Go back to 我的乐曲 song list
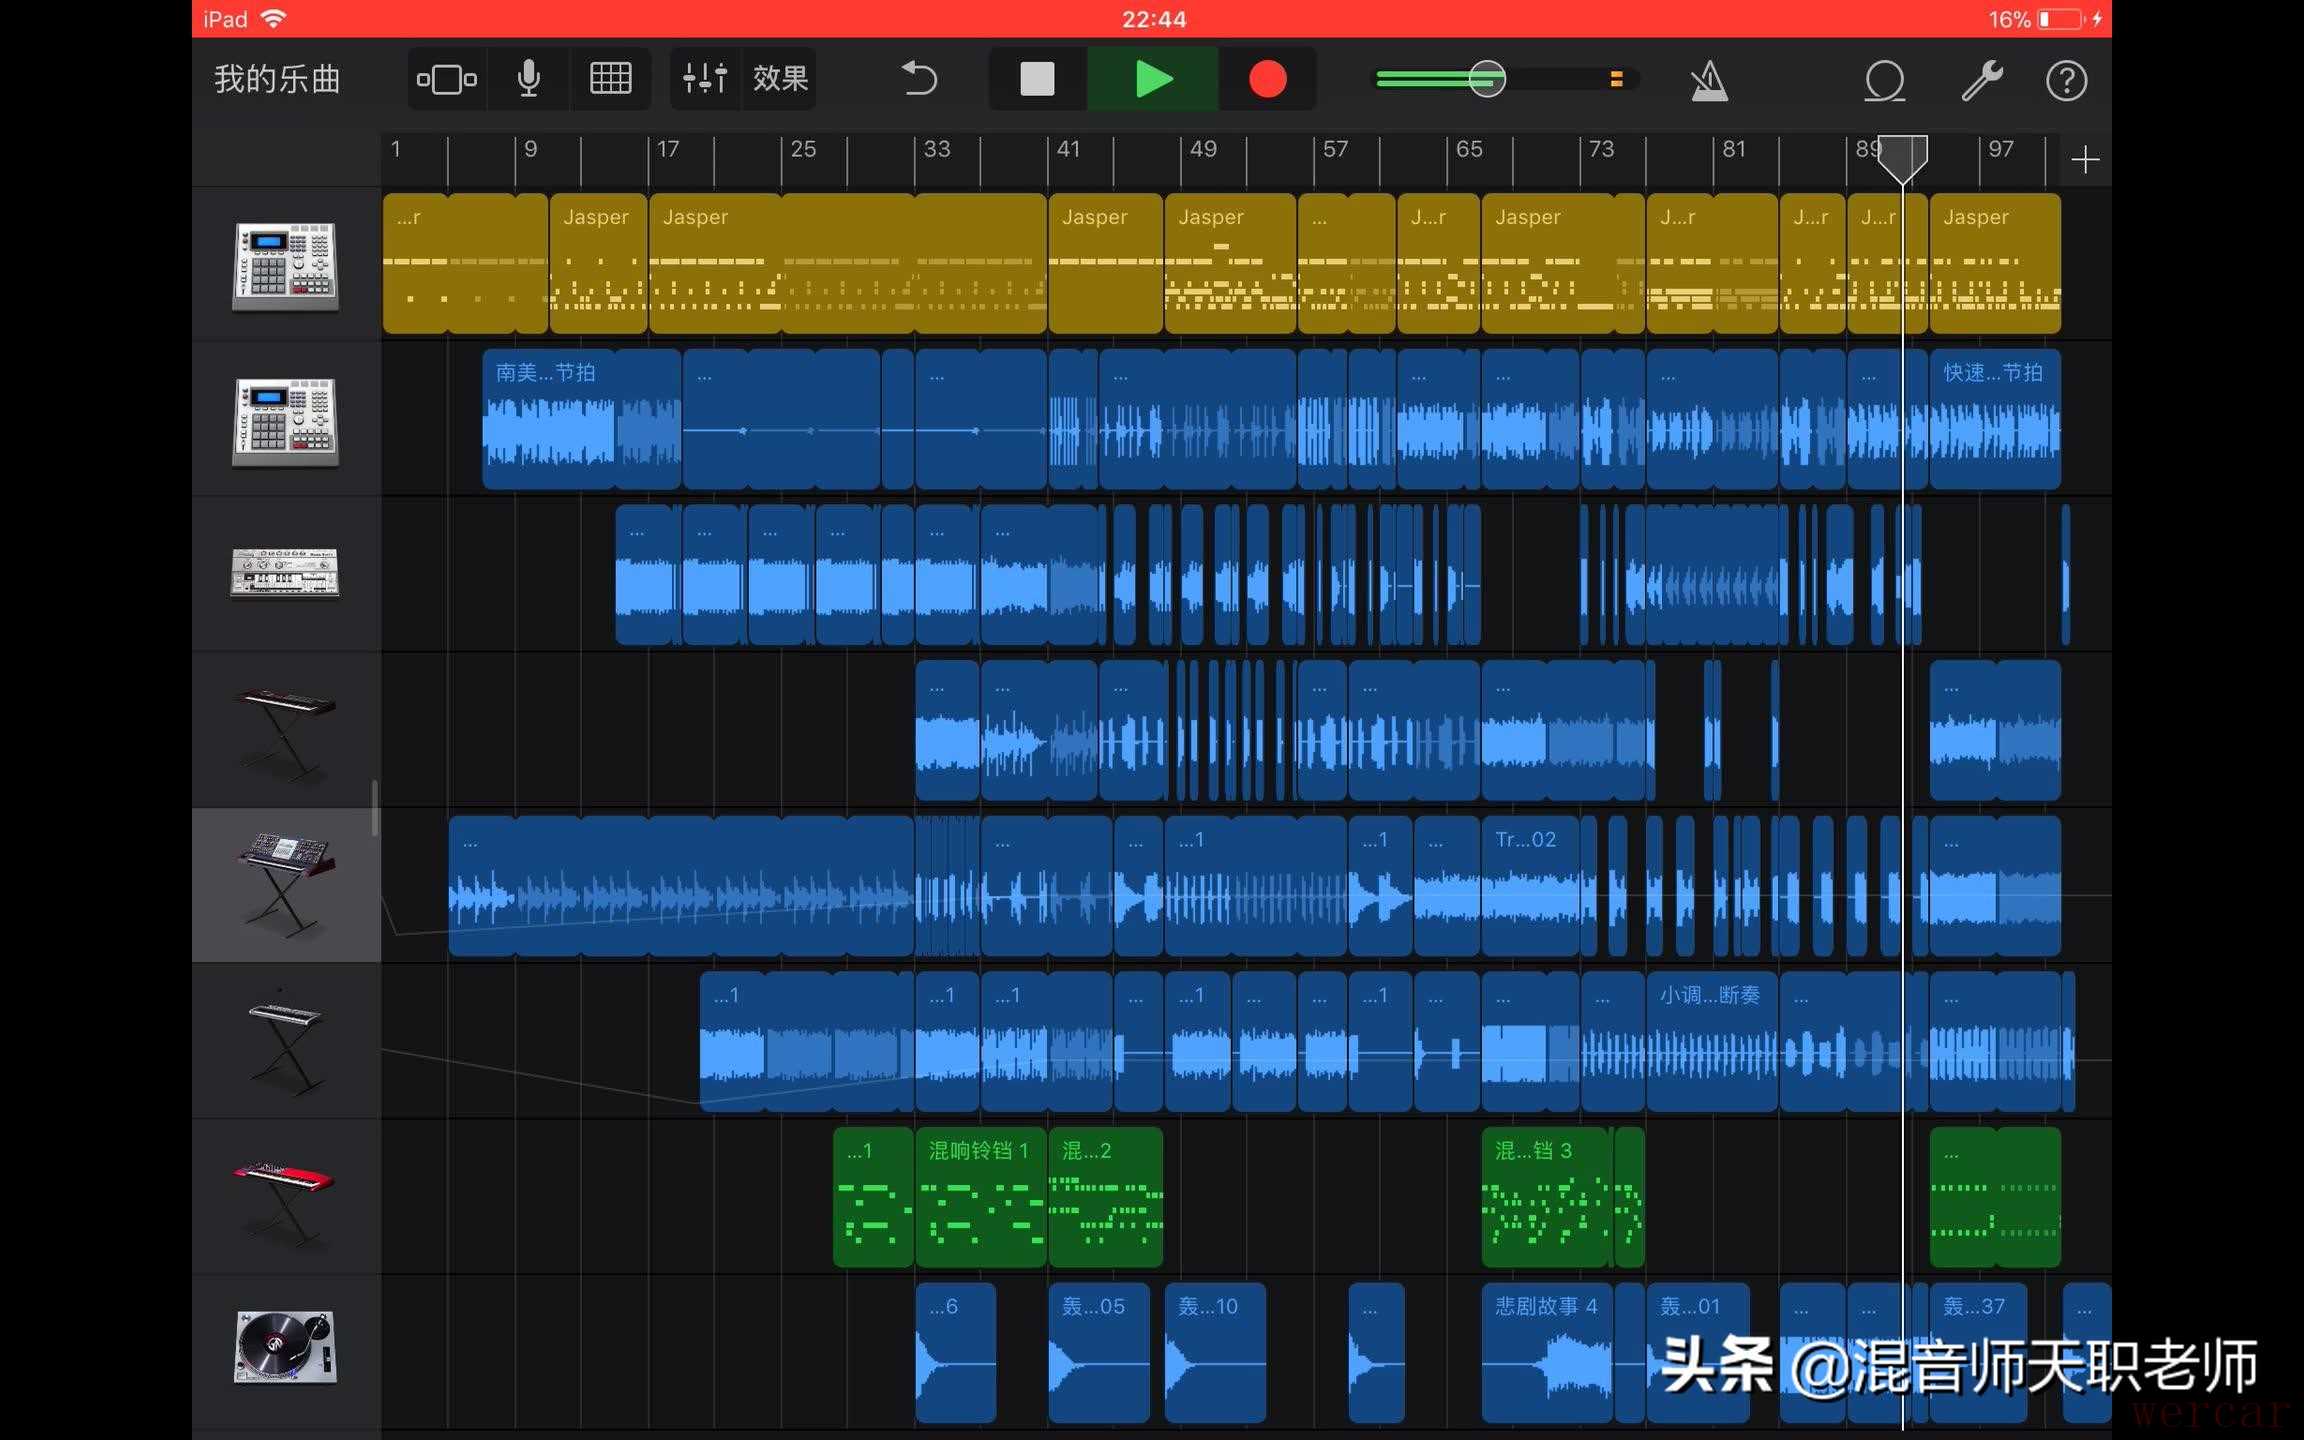This screenshot has width=2304, height=1440. (277, 79)
